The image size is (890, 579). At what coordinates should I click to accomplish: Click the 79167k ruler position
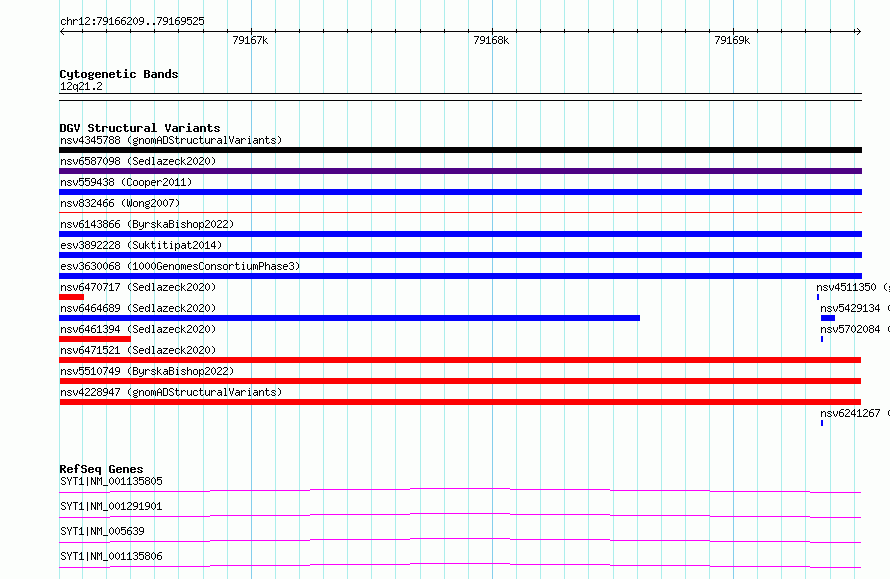pyautogui.click(x=250, y=40)
